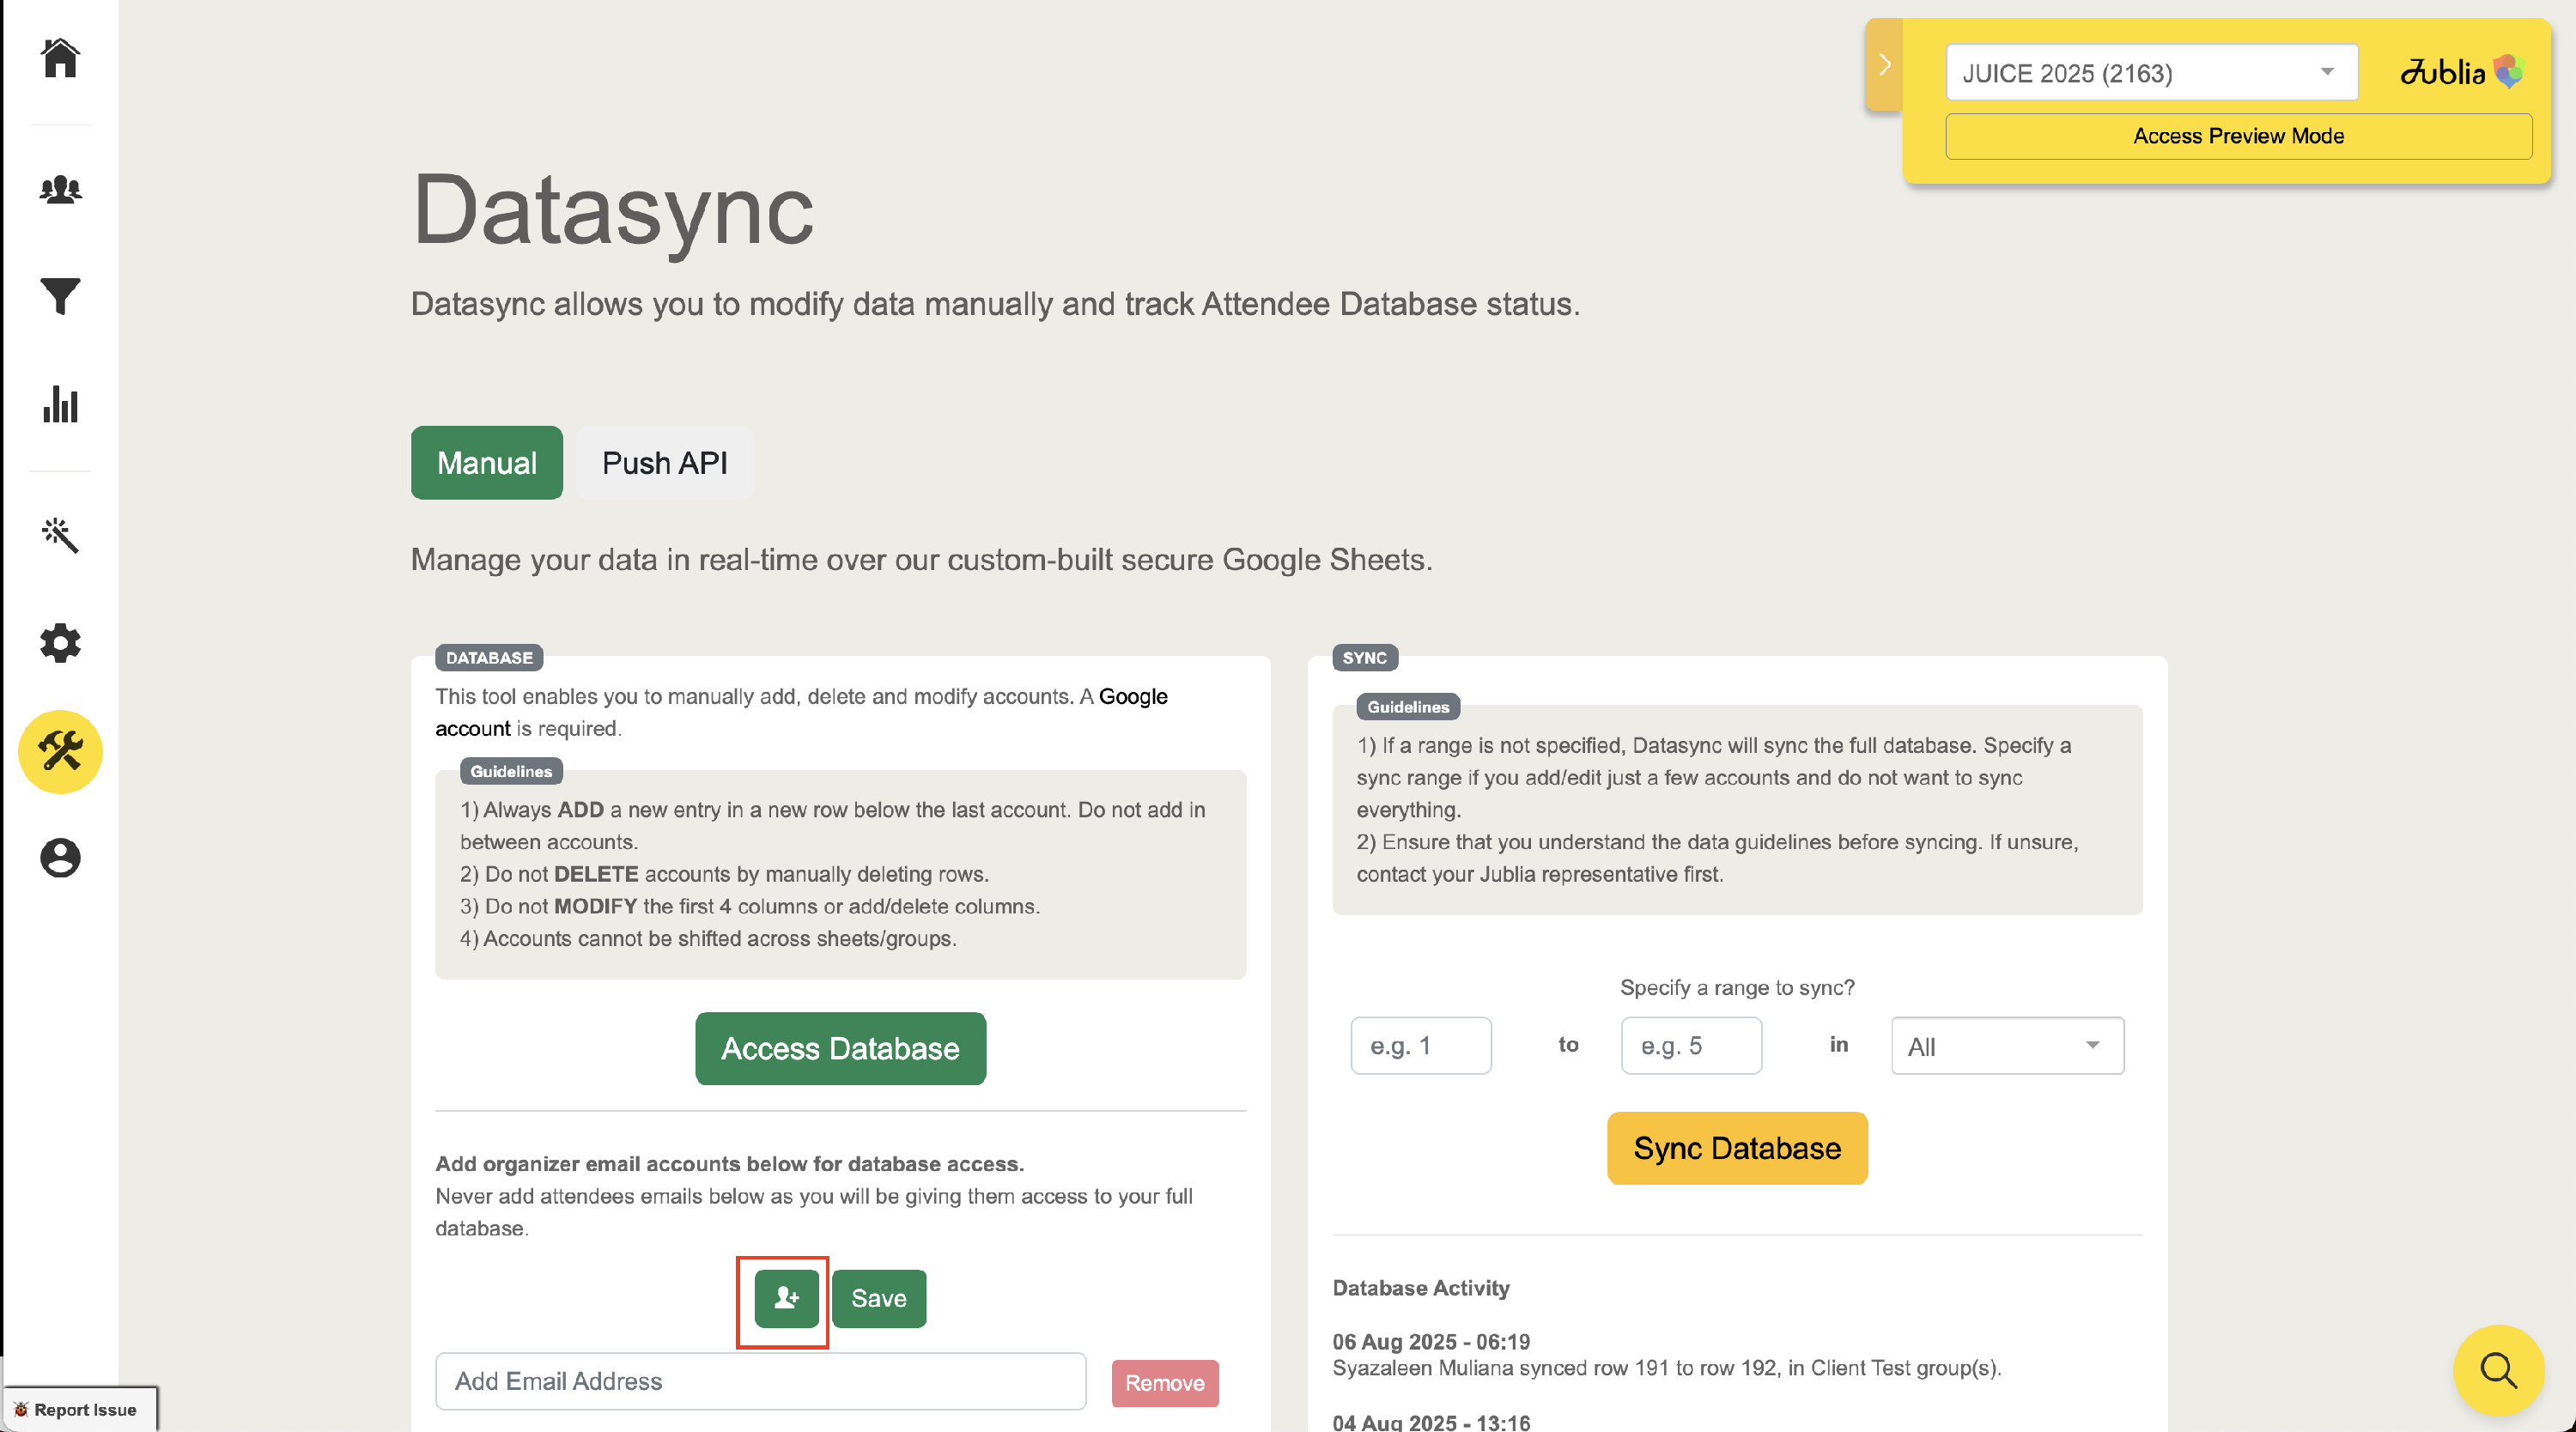
Task: Collapse the yellow panel with chevron arrow
Action: pyautogui.click(x=1884, y=65)
